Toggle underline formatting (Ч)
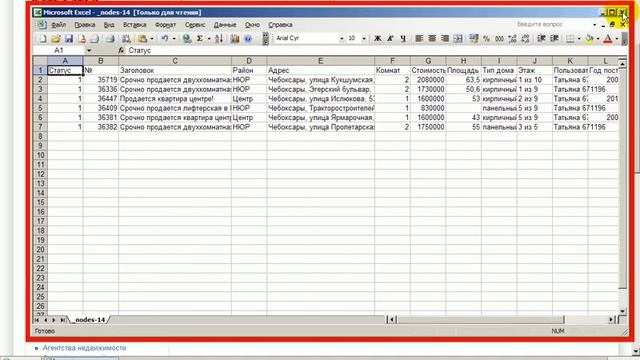 (x=403, y=39)
